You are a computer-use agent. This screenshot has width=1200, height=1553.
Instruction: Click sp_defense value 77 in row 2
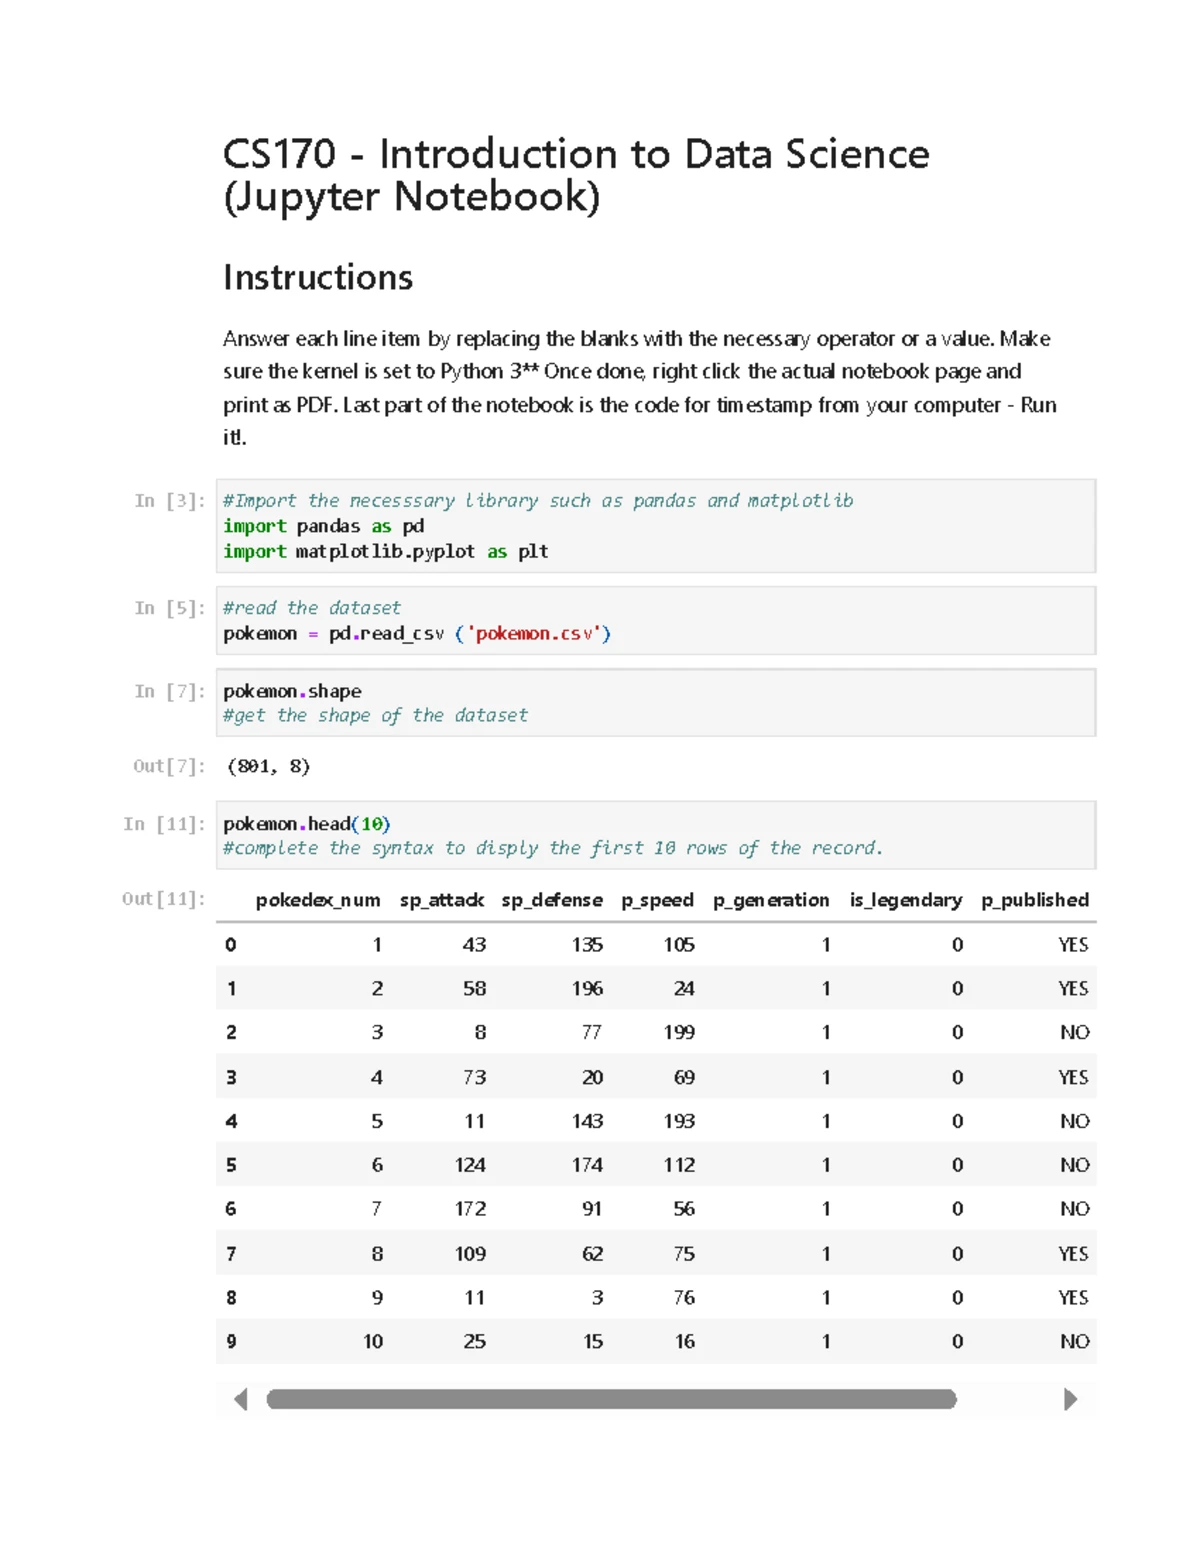pos(592,1033)
